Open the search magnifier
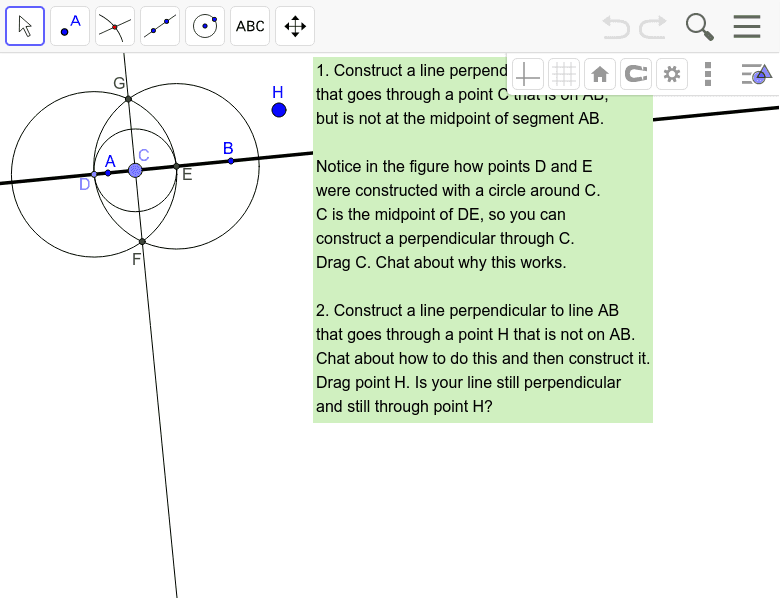This screenshot has height=600, width=781. [699, 26]
